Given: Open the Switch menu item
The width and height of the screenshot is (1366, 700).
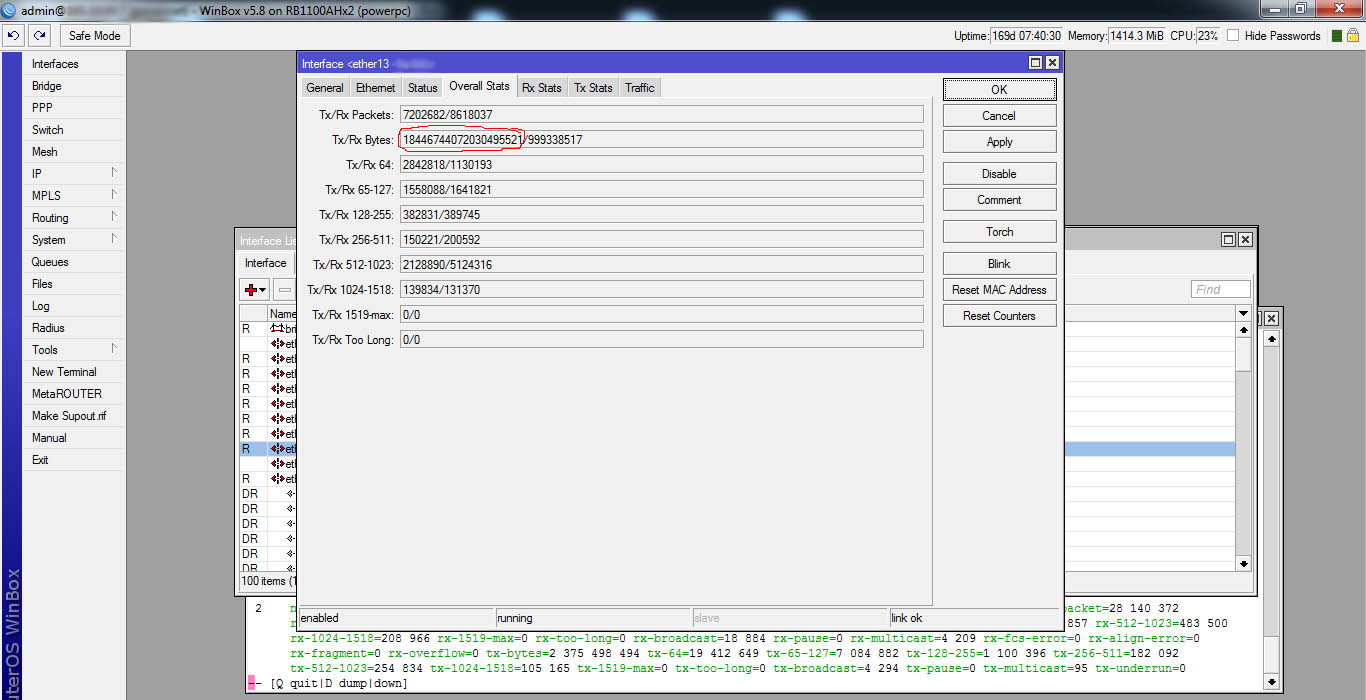Looking at the screenshot, I should coord(75,130).
